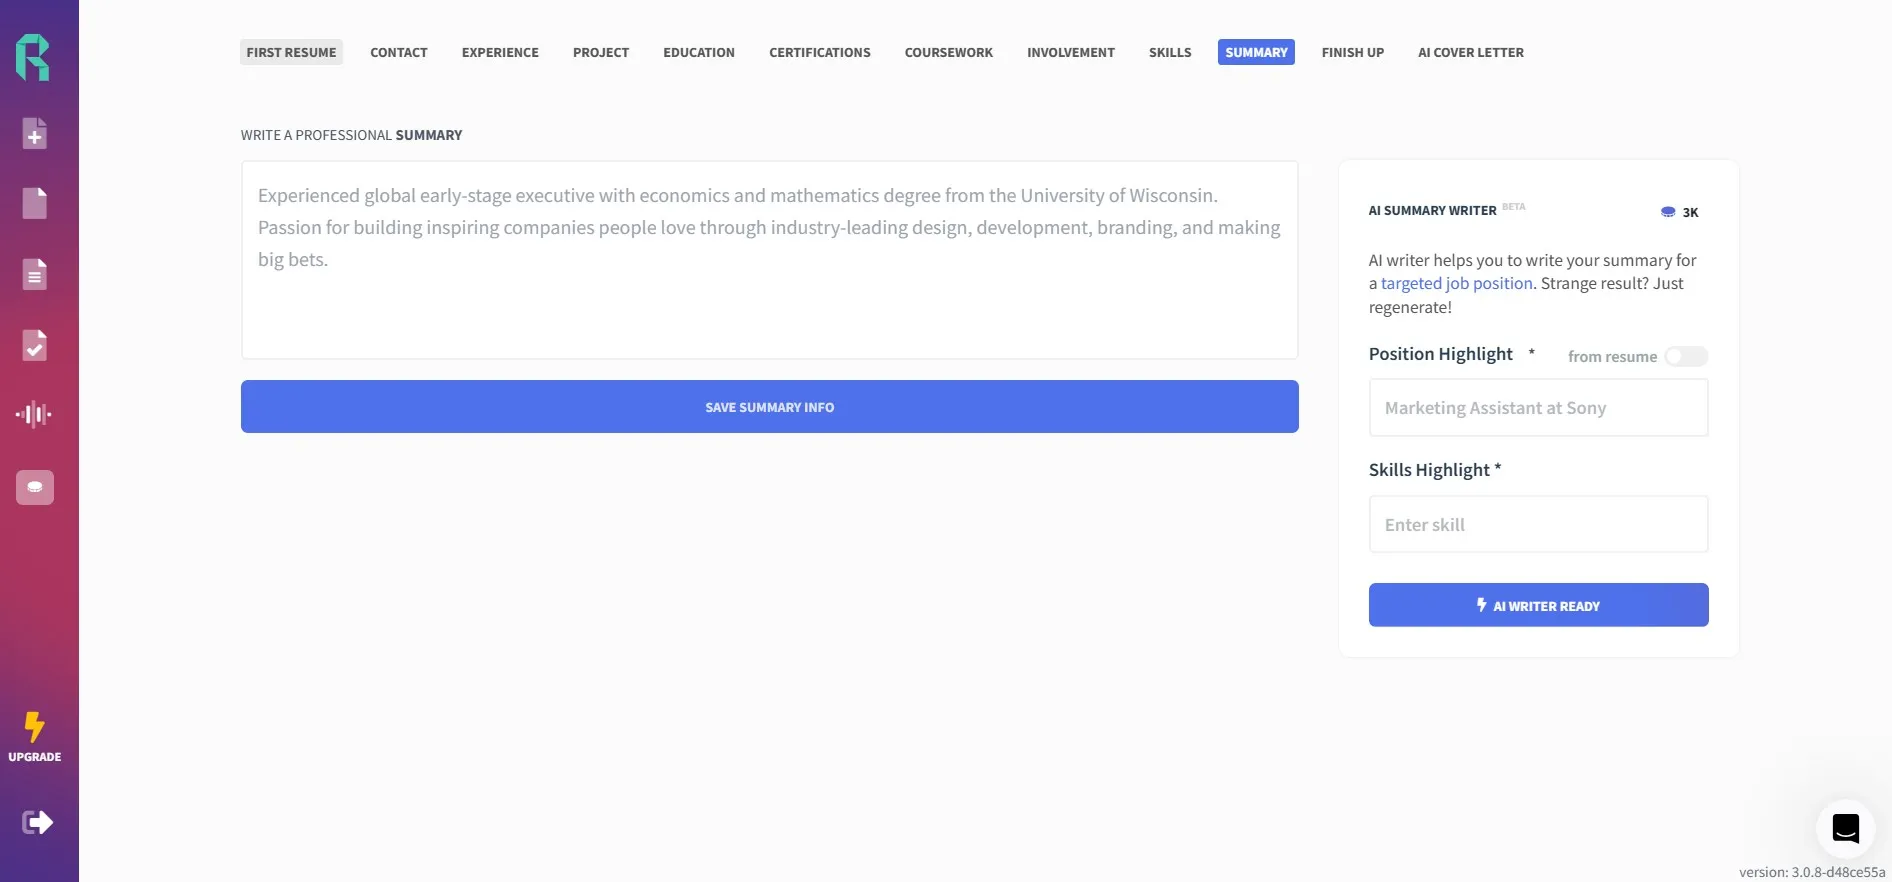Click the coin credits icon in sidebar
1892x882 pixels.
36,487
